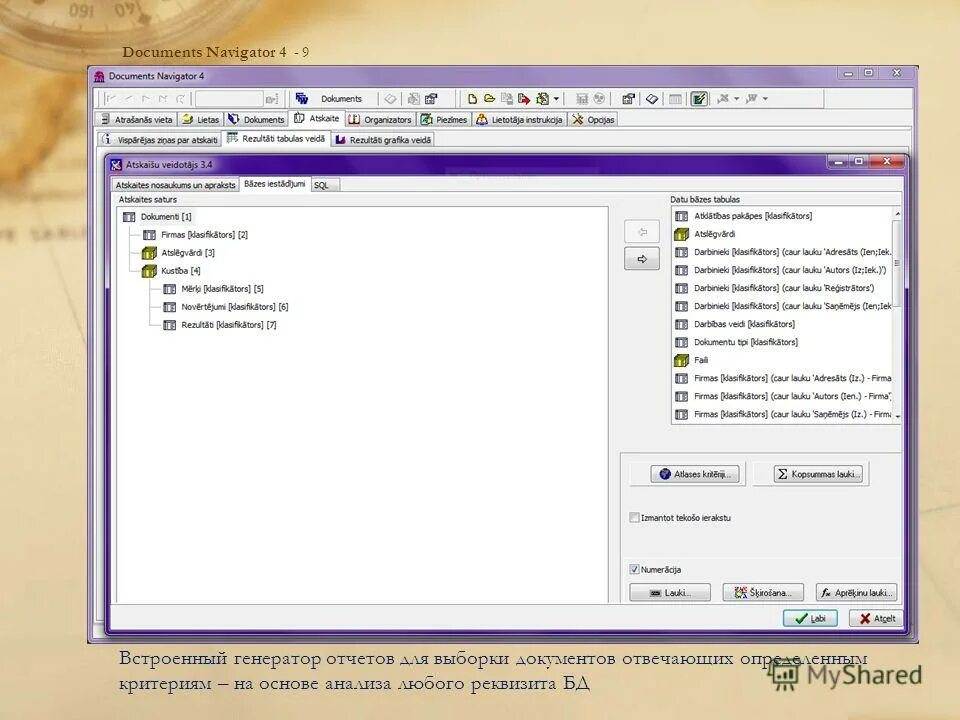Confirm the dialog with the Labi button
Screen dimensions: 960x720
click(812, 618)
